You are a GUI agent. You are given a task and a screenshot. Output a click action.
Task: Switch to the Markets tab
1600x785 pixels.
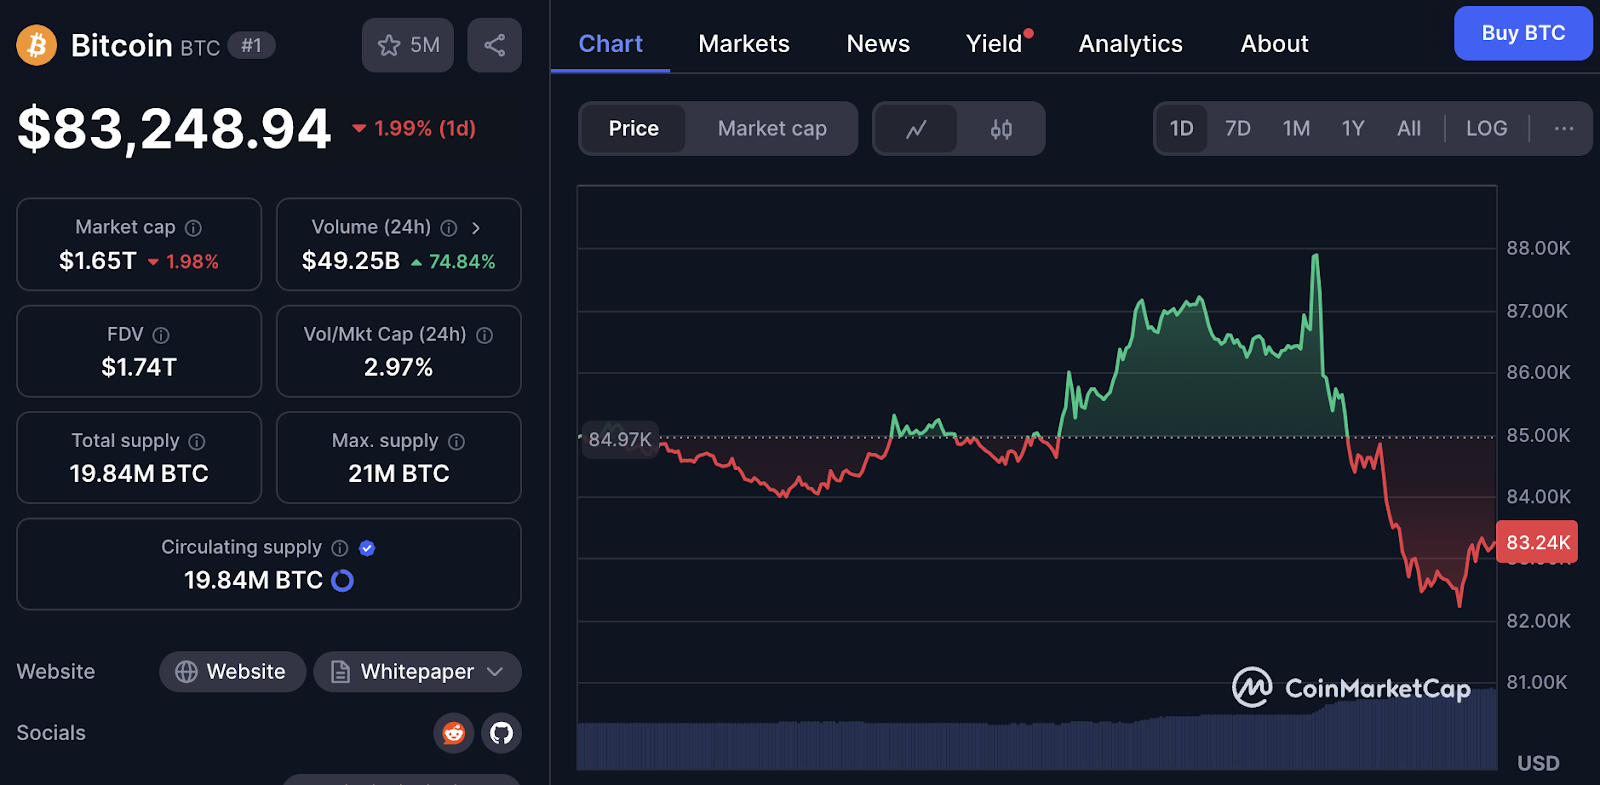coord(744,44)
